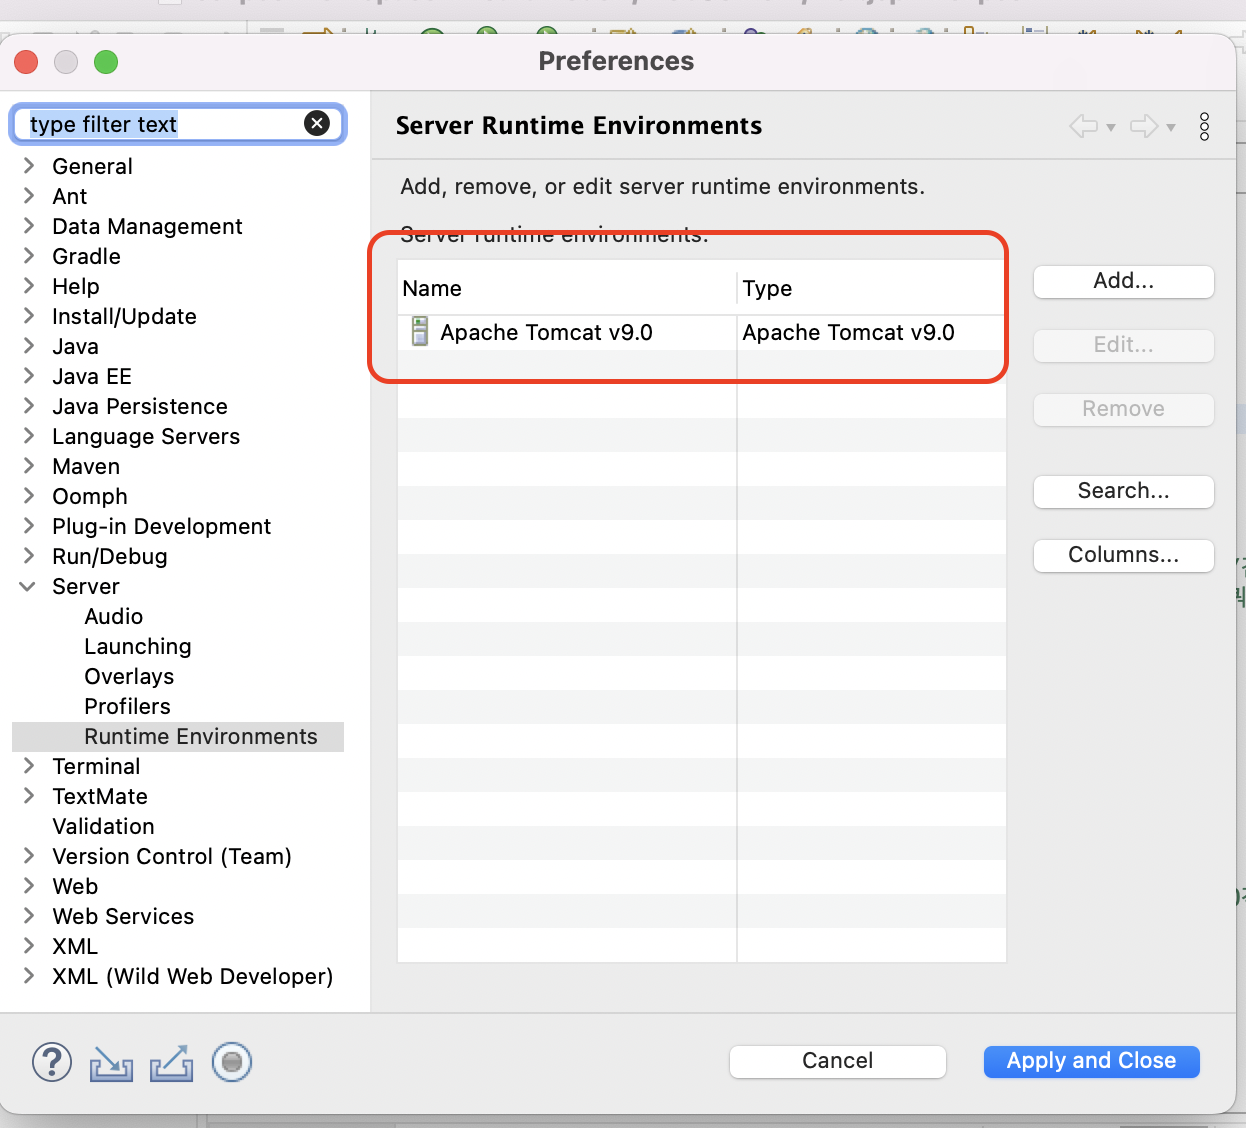The image size is (1246, 1128).
Task: Collapse the Server tree node
Action: click(28, 586)
